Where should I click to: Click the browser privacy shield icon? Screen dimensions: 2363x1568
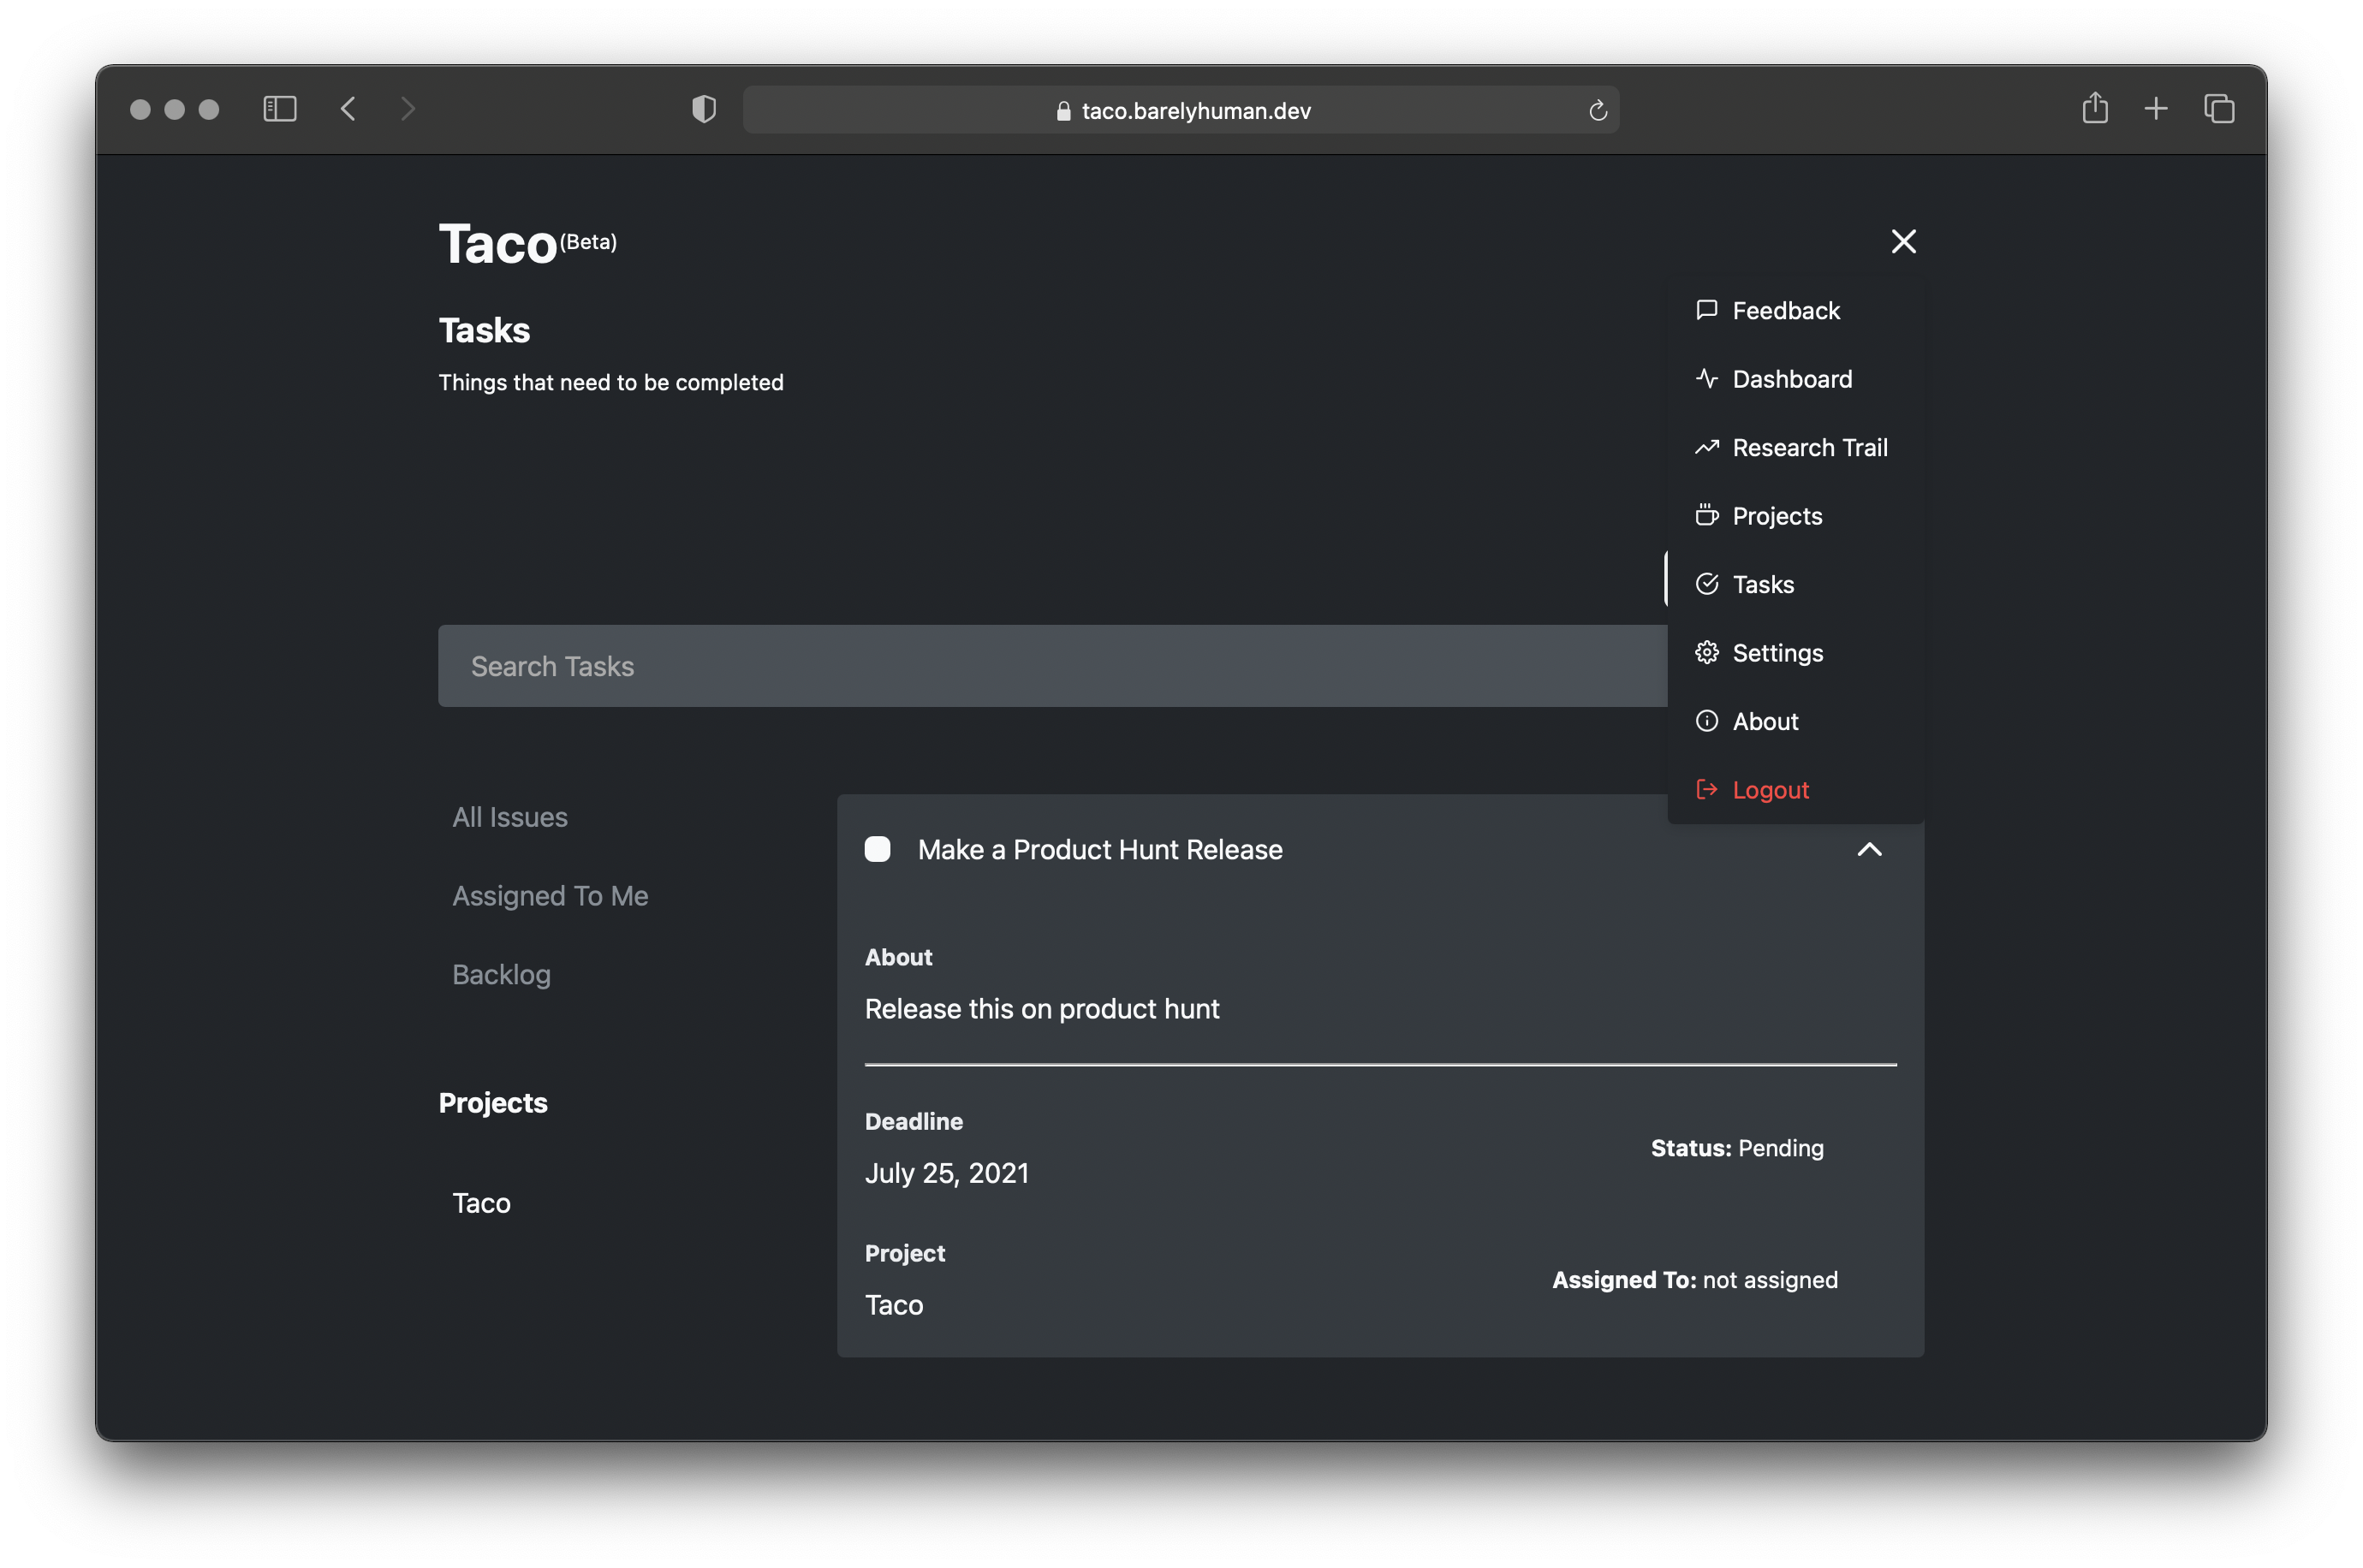704,109
